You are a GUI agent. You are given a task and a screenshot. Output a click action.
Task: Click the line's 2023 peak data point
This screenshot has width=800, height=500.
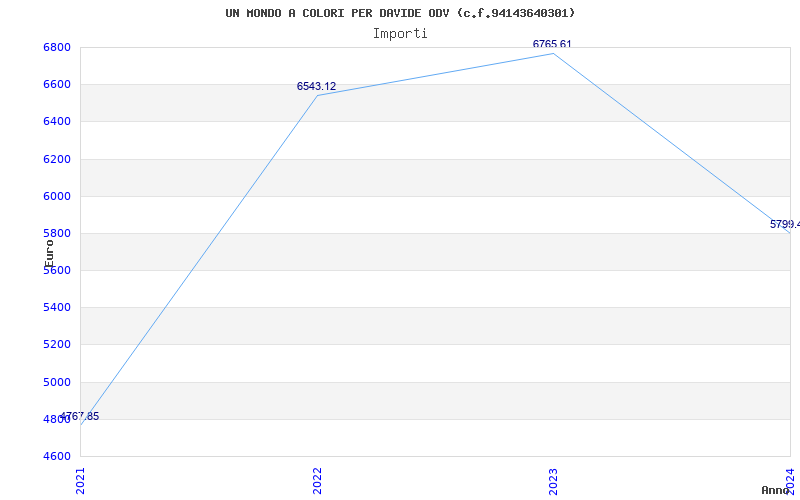tap(554, 54)
